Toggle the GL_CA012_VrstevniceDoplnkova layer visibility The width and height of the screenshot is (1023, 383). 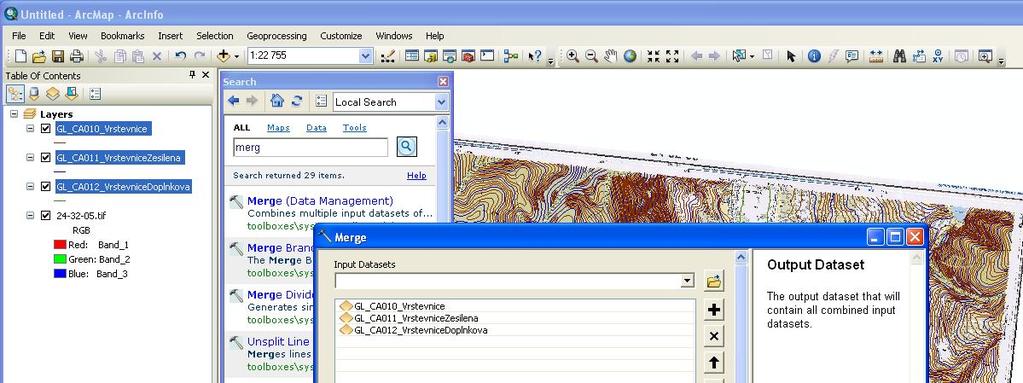(46, 187)
